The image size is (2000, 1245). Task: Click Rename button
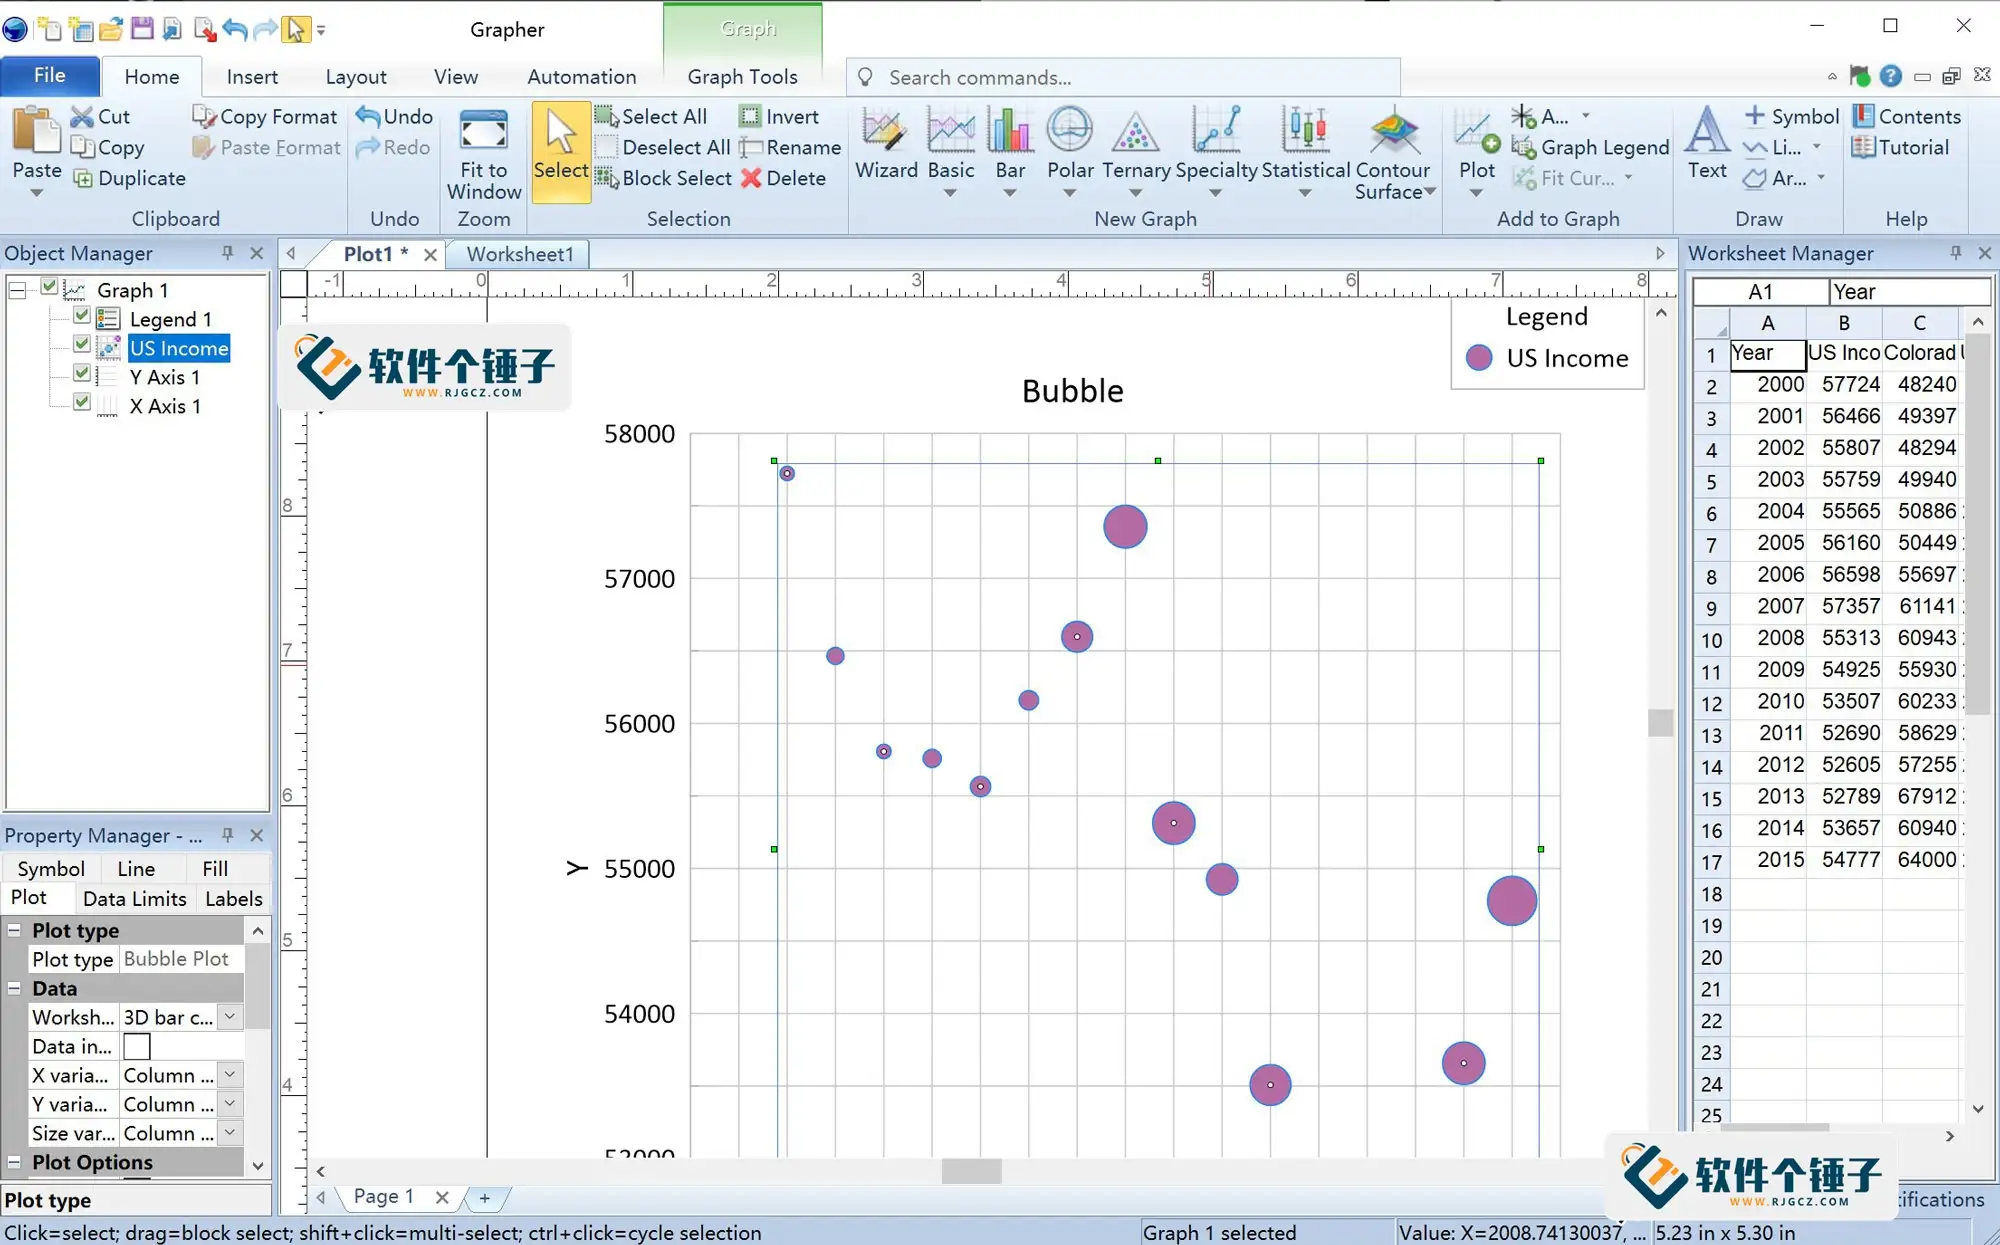tap(790, 148)
